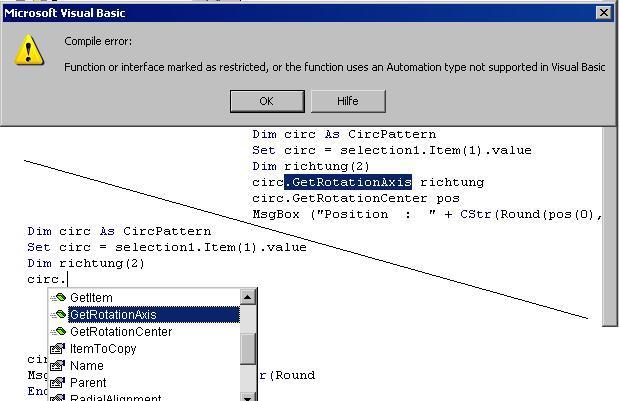
Task: Click the method icon next to GetRotationCenter
Action: point(58,332)
